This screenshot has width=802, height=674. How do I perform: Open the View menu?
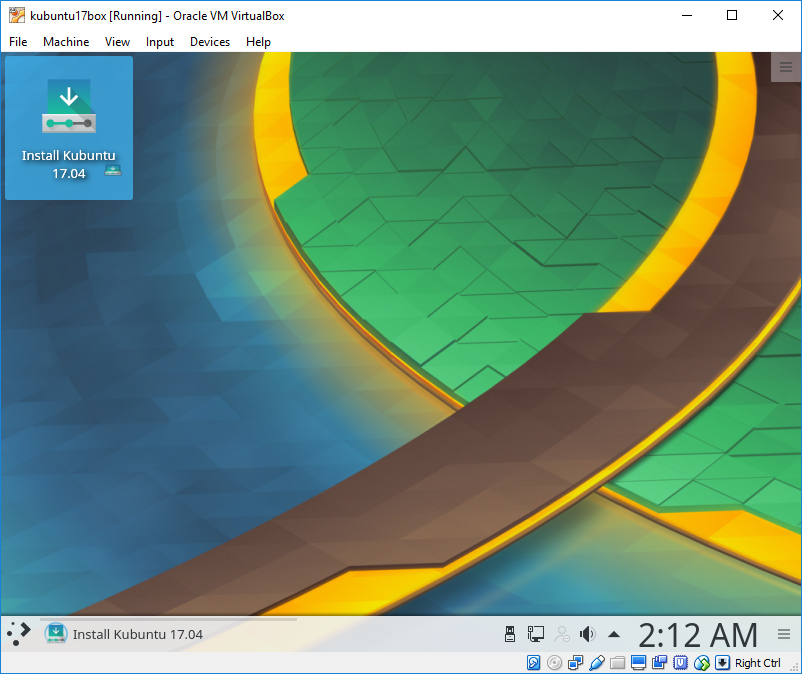(x=117, y=42)
